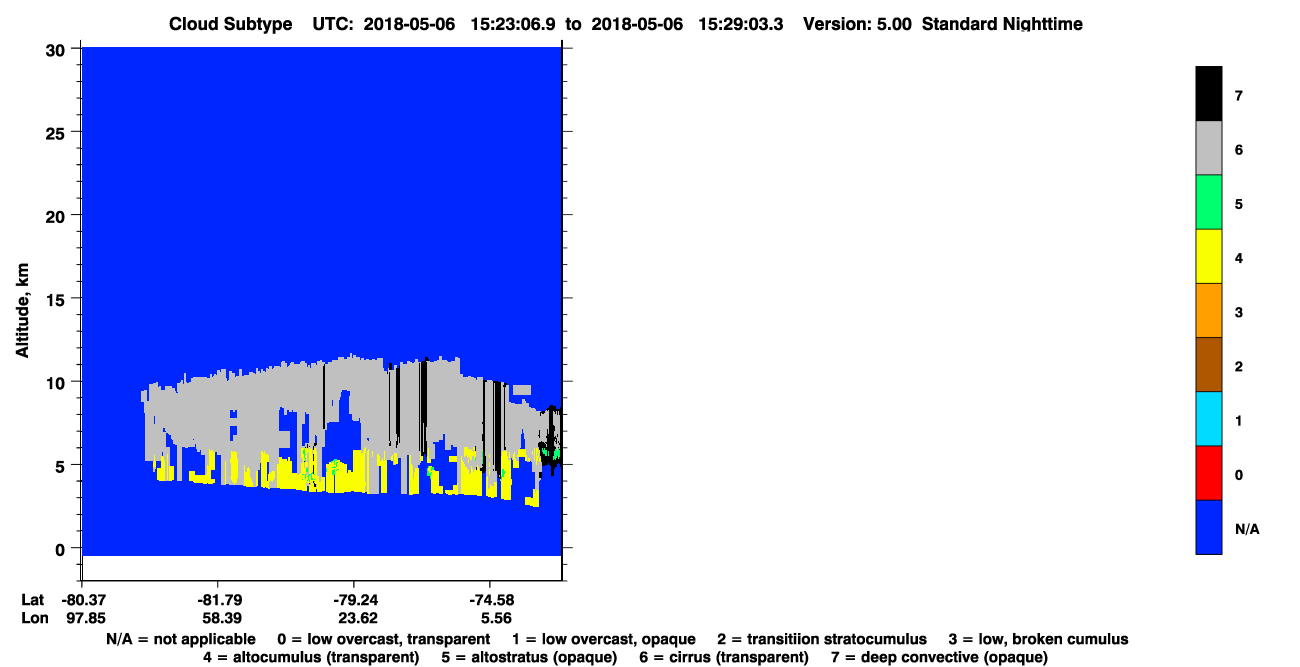Click the y-axis tick label 30
This screenshot has height=667, width=1300.
[x=57, y=49]
